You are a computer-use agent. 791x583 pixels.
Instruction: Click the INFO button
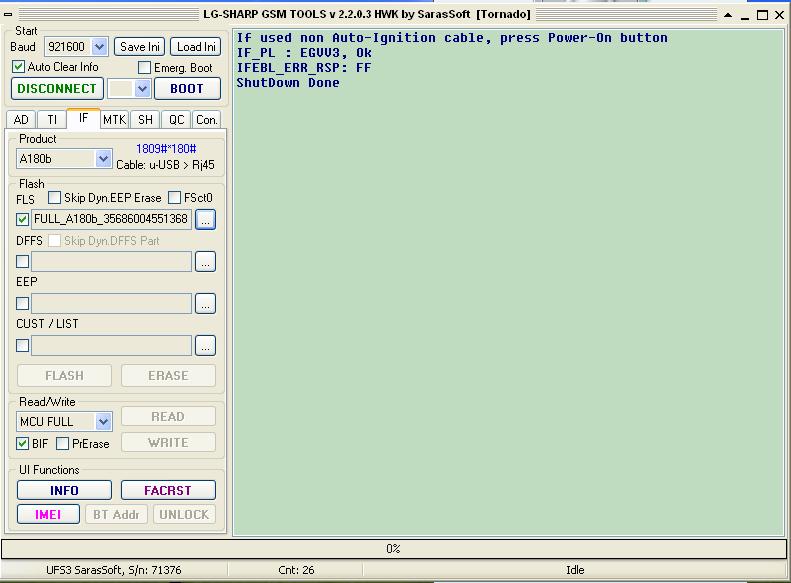coord(65,490)
